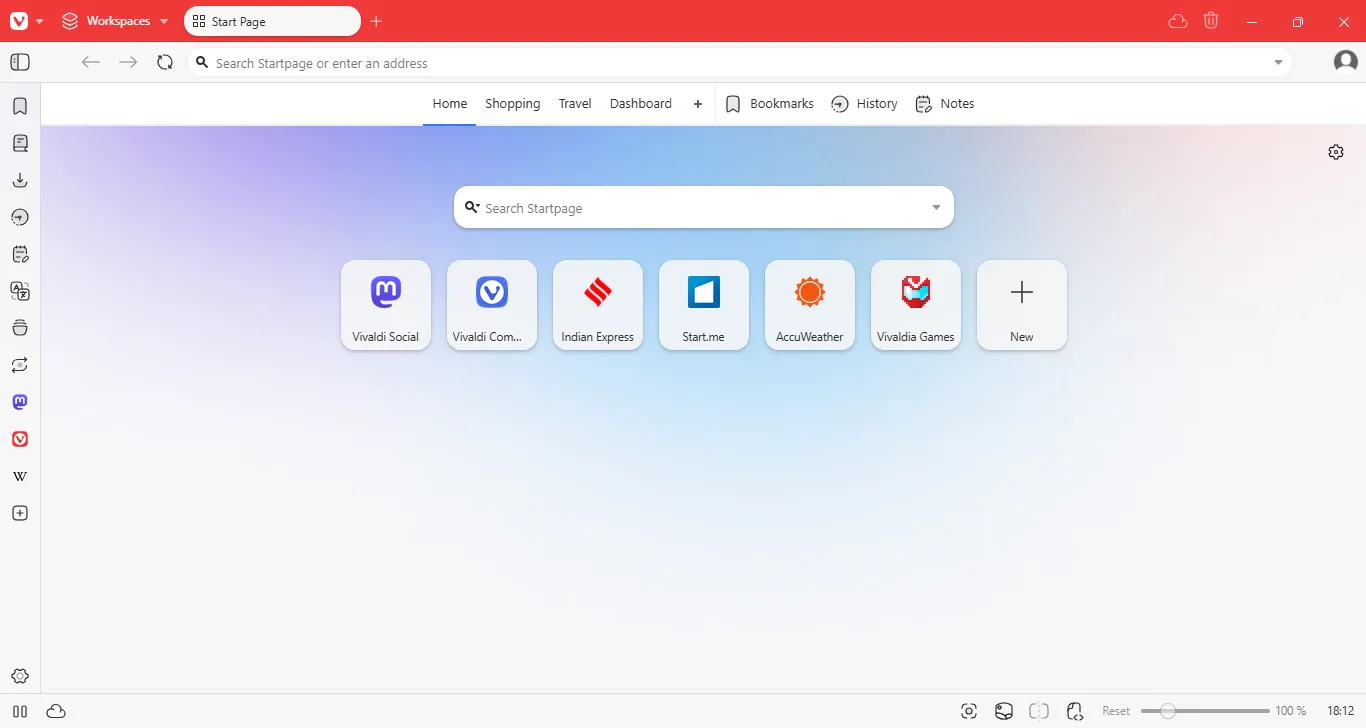Screen dimensions: 1366x728
Task: Add a new web panel with the plus icon
Action: (19, 513)
